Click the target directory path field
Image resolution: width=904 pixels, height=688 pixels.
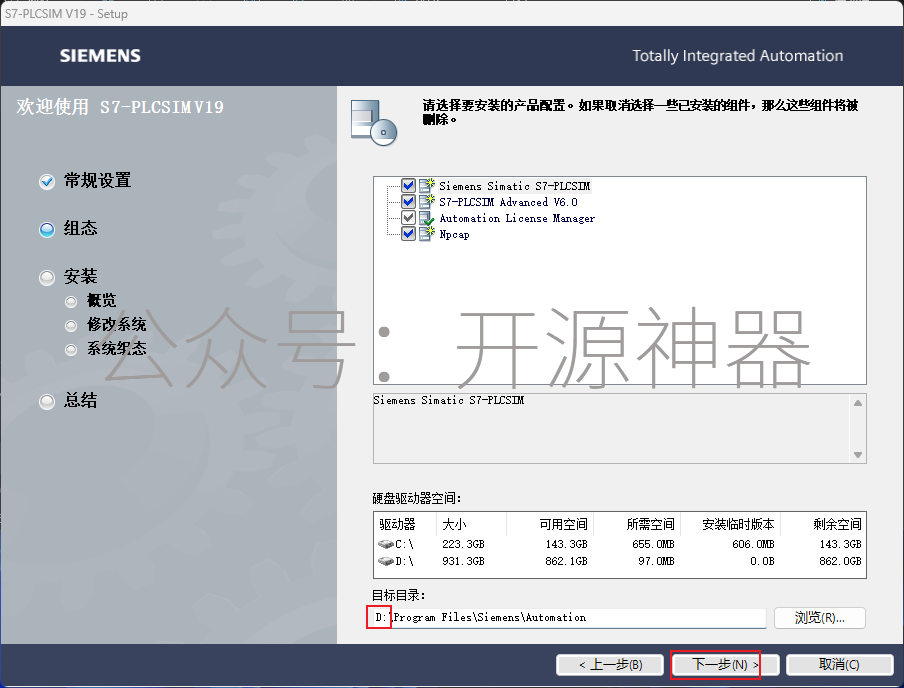point(569,618)
